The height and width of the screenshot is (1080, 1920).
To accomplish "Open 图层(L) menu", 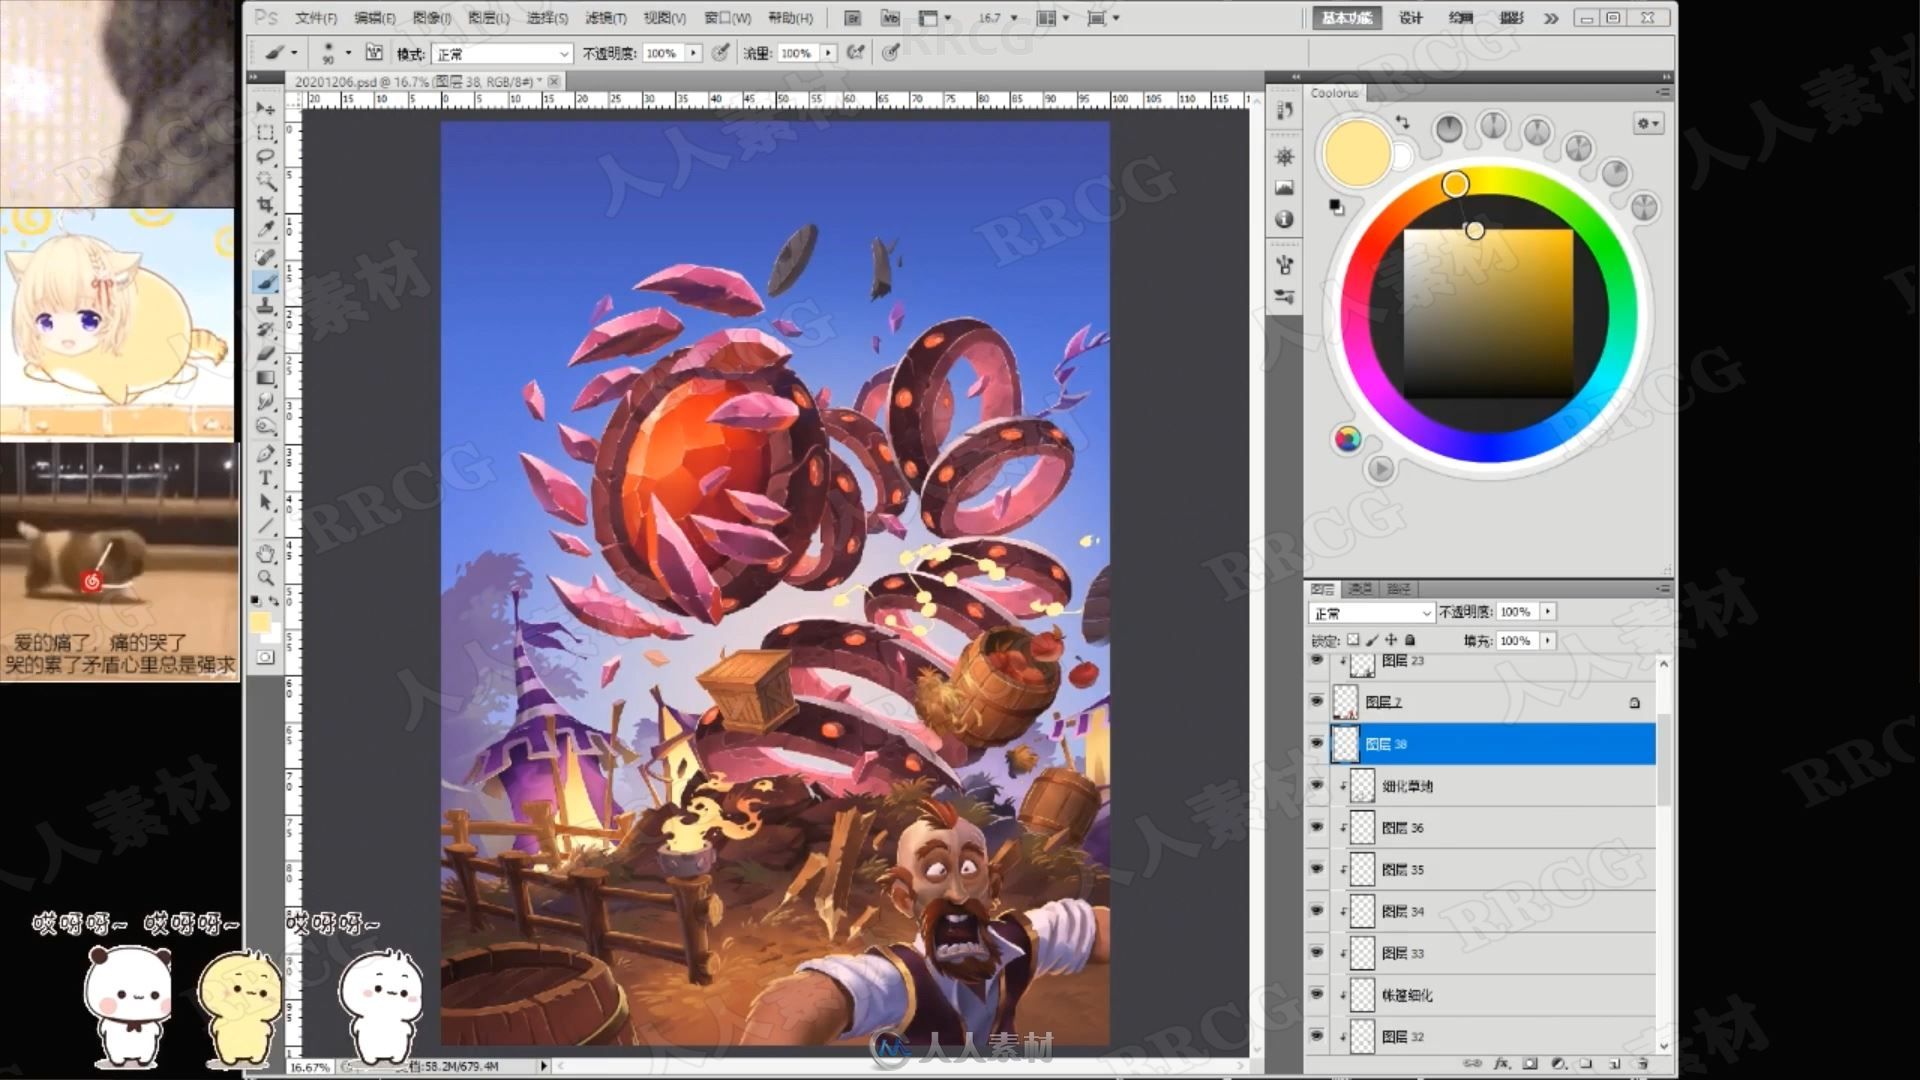I will 489,18.
